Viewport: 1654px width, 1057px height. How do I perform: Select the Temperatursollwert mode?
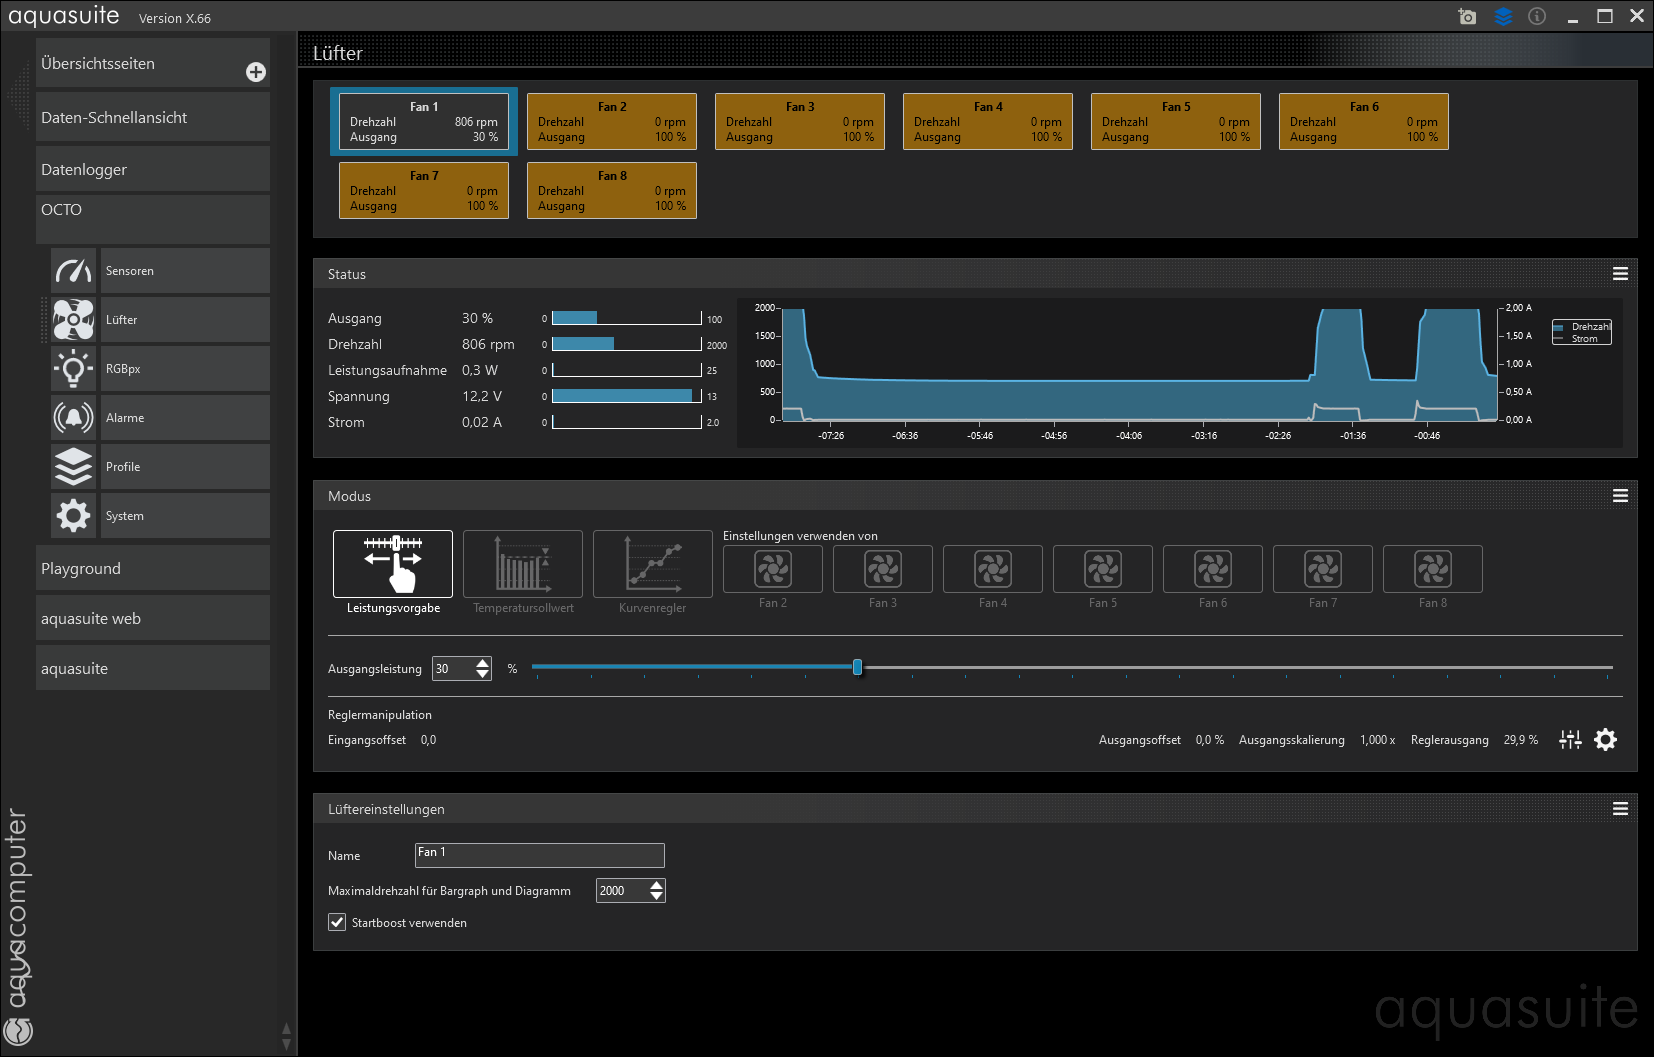523,565
